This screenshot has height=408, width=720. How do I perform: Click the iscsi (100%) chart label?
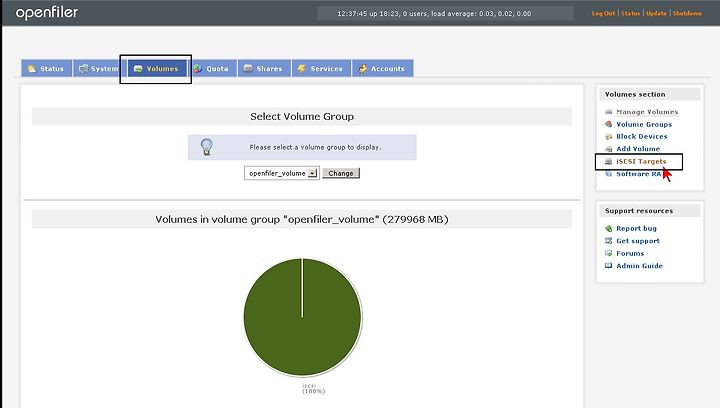pyautogui.click(x=313, y=389)
